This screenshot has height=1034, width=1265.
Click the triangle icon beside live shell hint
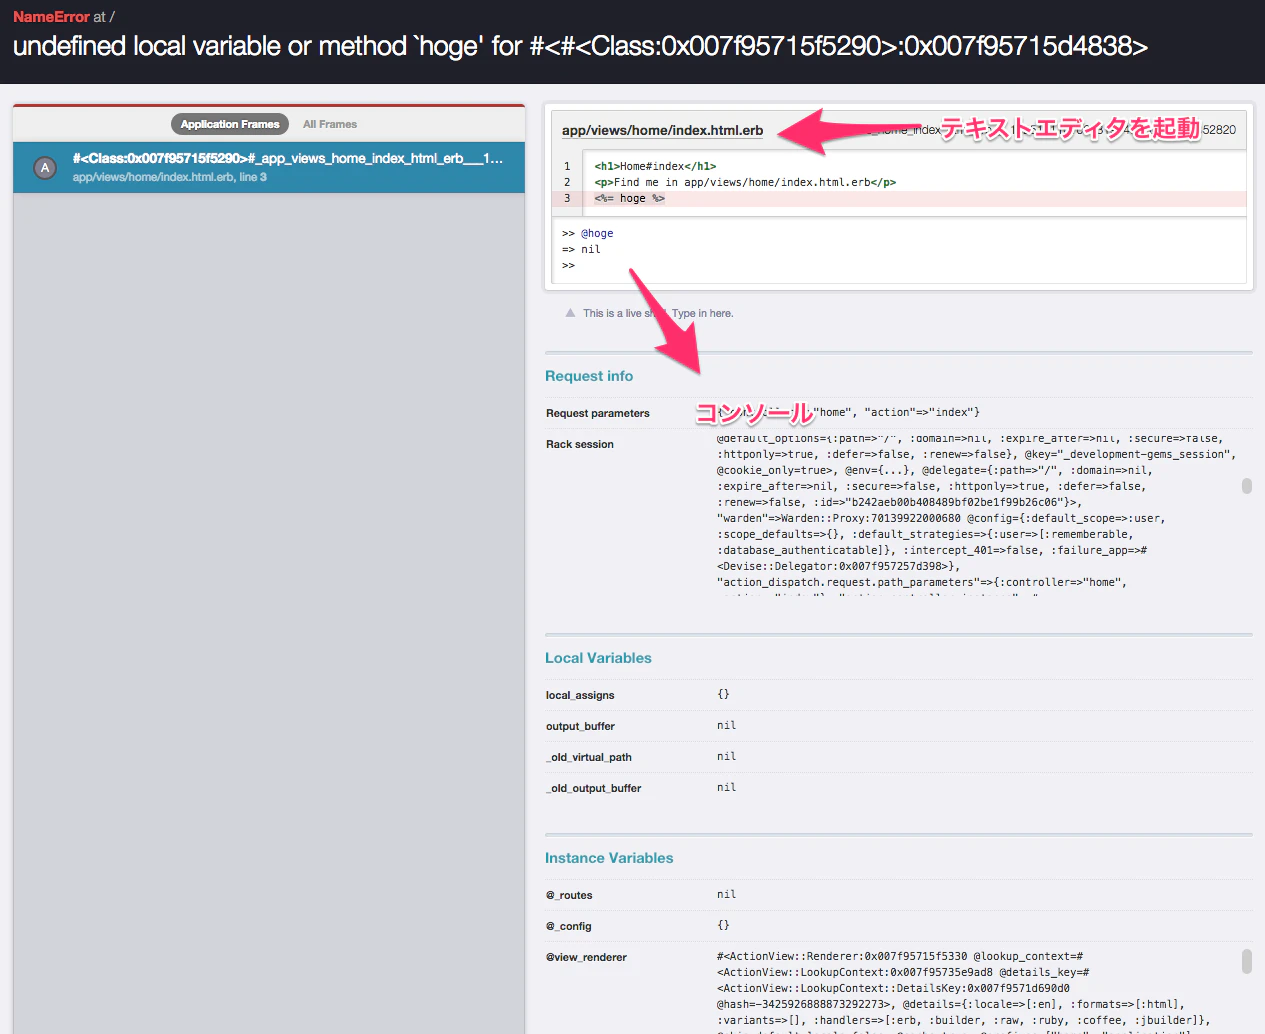point(570,313)
